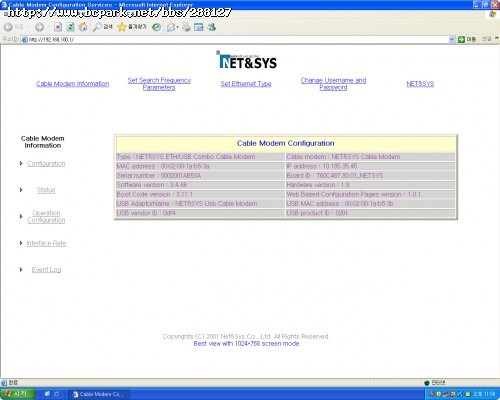Viewport: 500px width, 400px height.
Task: Open the Interface Rate sidebar link
Action: 46,243
